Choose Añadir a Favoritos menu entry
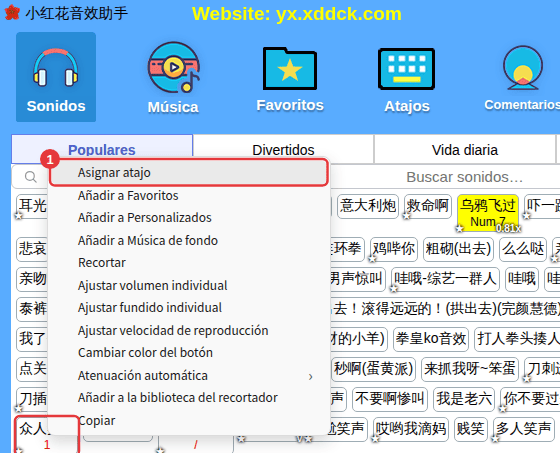The width and height of the screenshot is (560, 453). click(189, 195)
